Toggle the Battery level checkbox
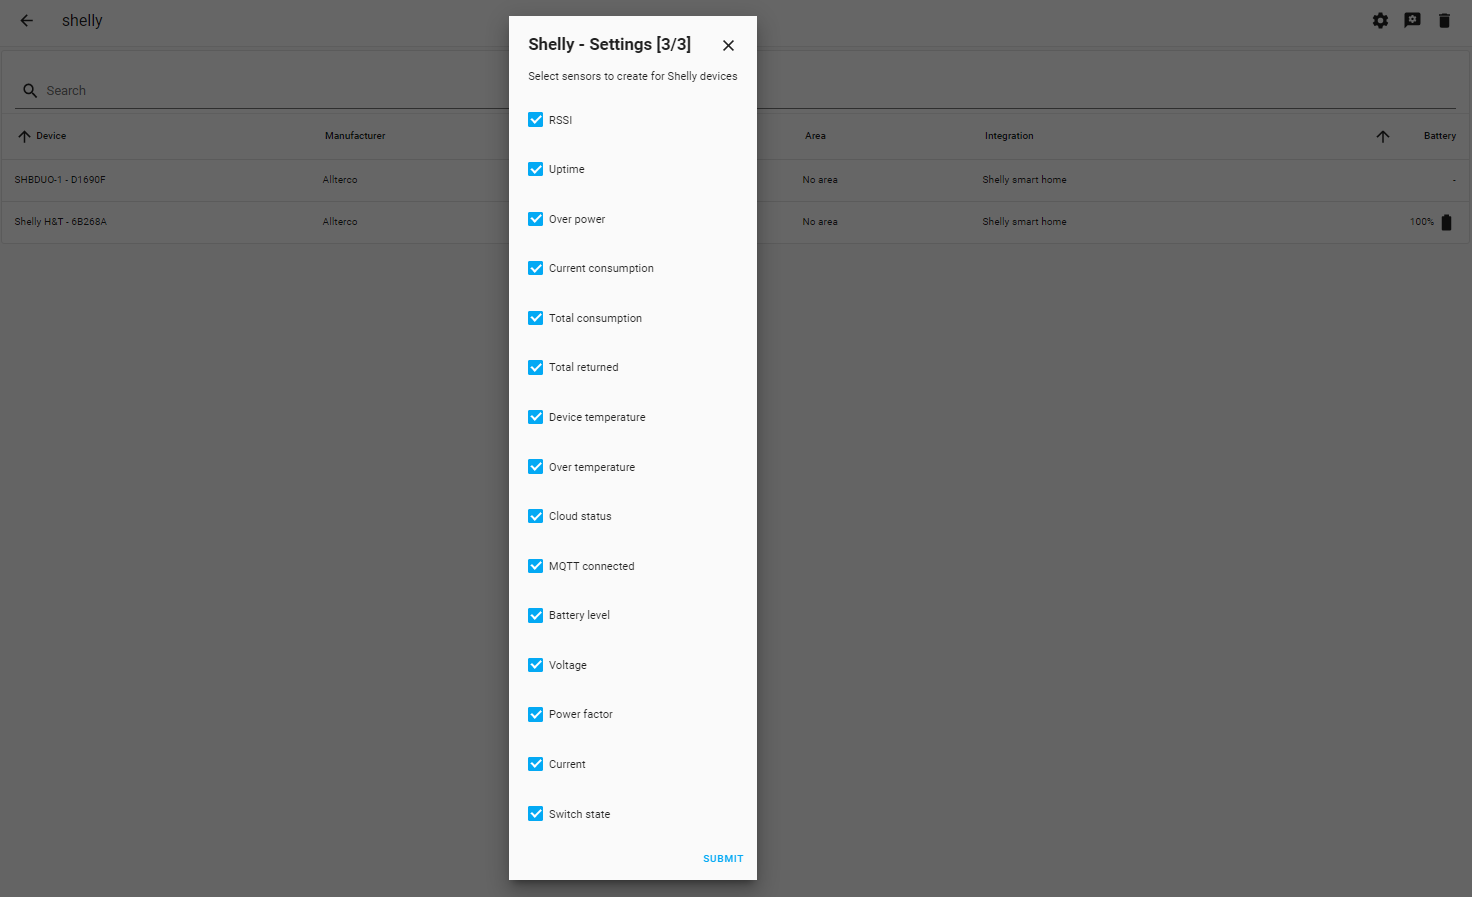The width and height of the screenshot is (1472, 897). pyautogui.click(x=535, y=615)
